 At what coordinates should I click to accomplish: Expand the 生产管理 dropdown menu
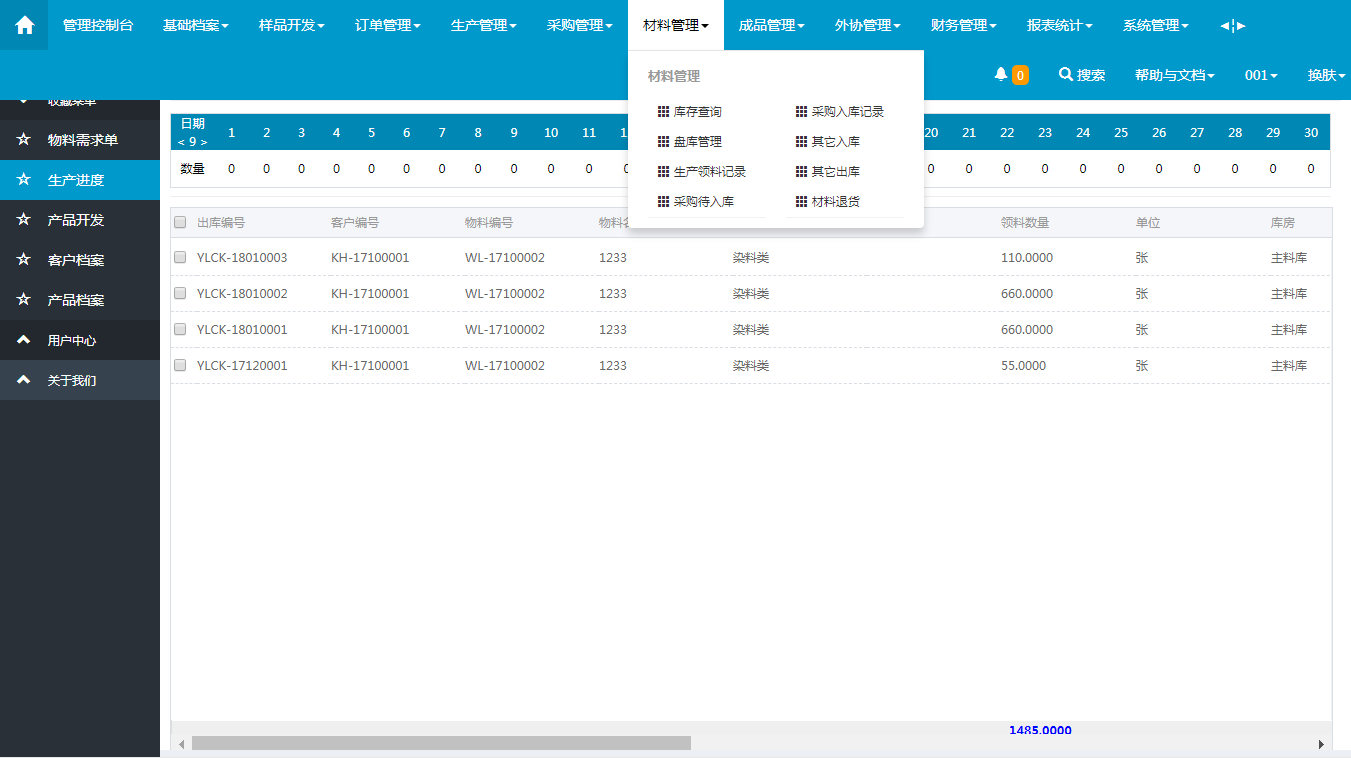pyautogui.click(x=483, y=25)
